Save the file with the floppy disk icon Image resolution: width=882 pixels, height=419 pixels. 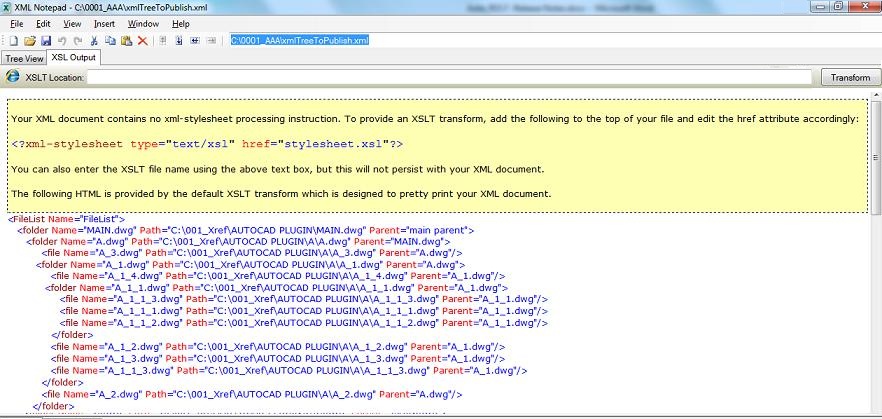[45, 41]
